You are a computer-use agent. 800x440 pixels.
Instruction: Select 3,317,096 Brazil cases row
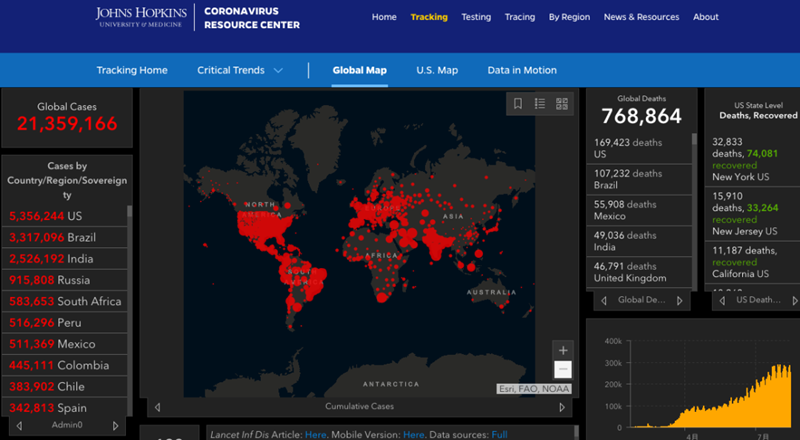tap(64, 237)
